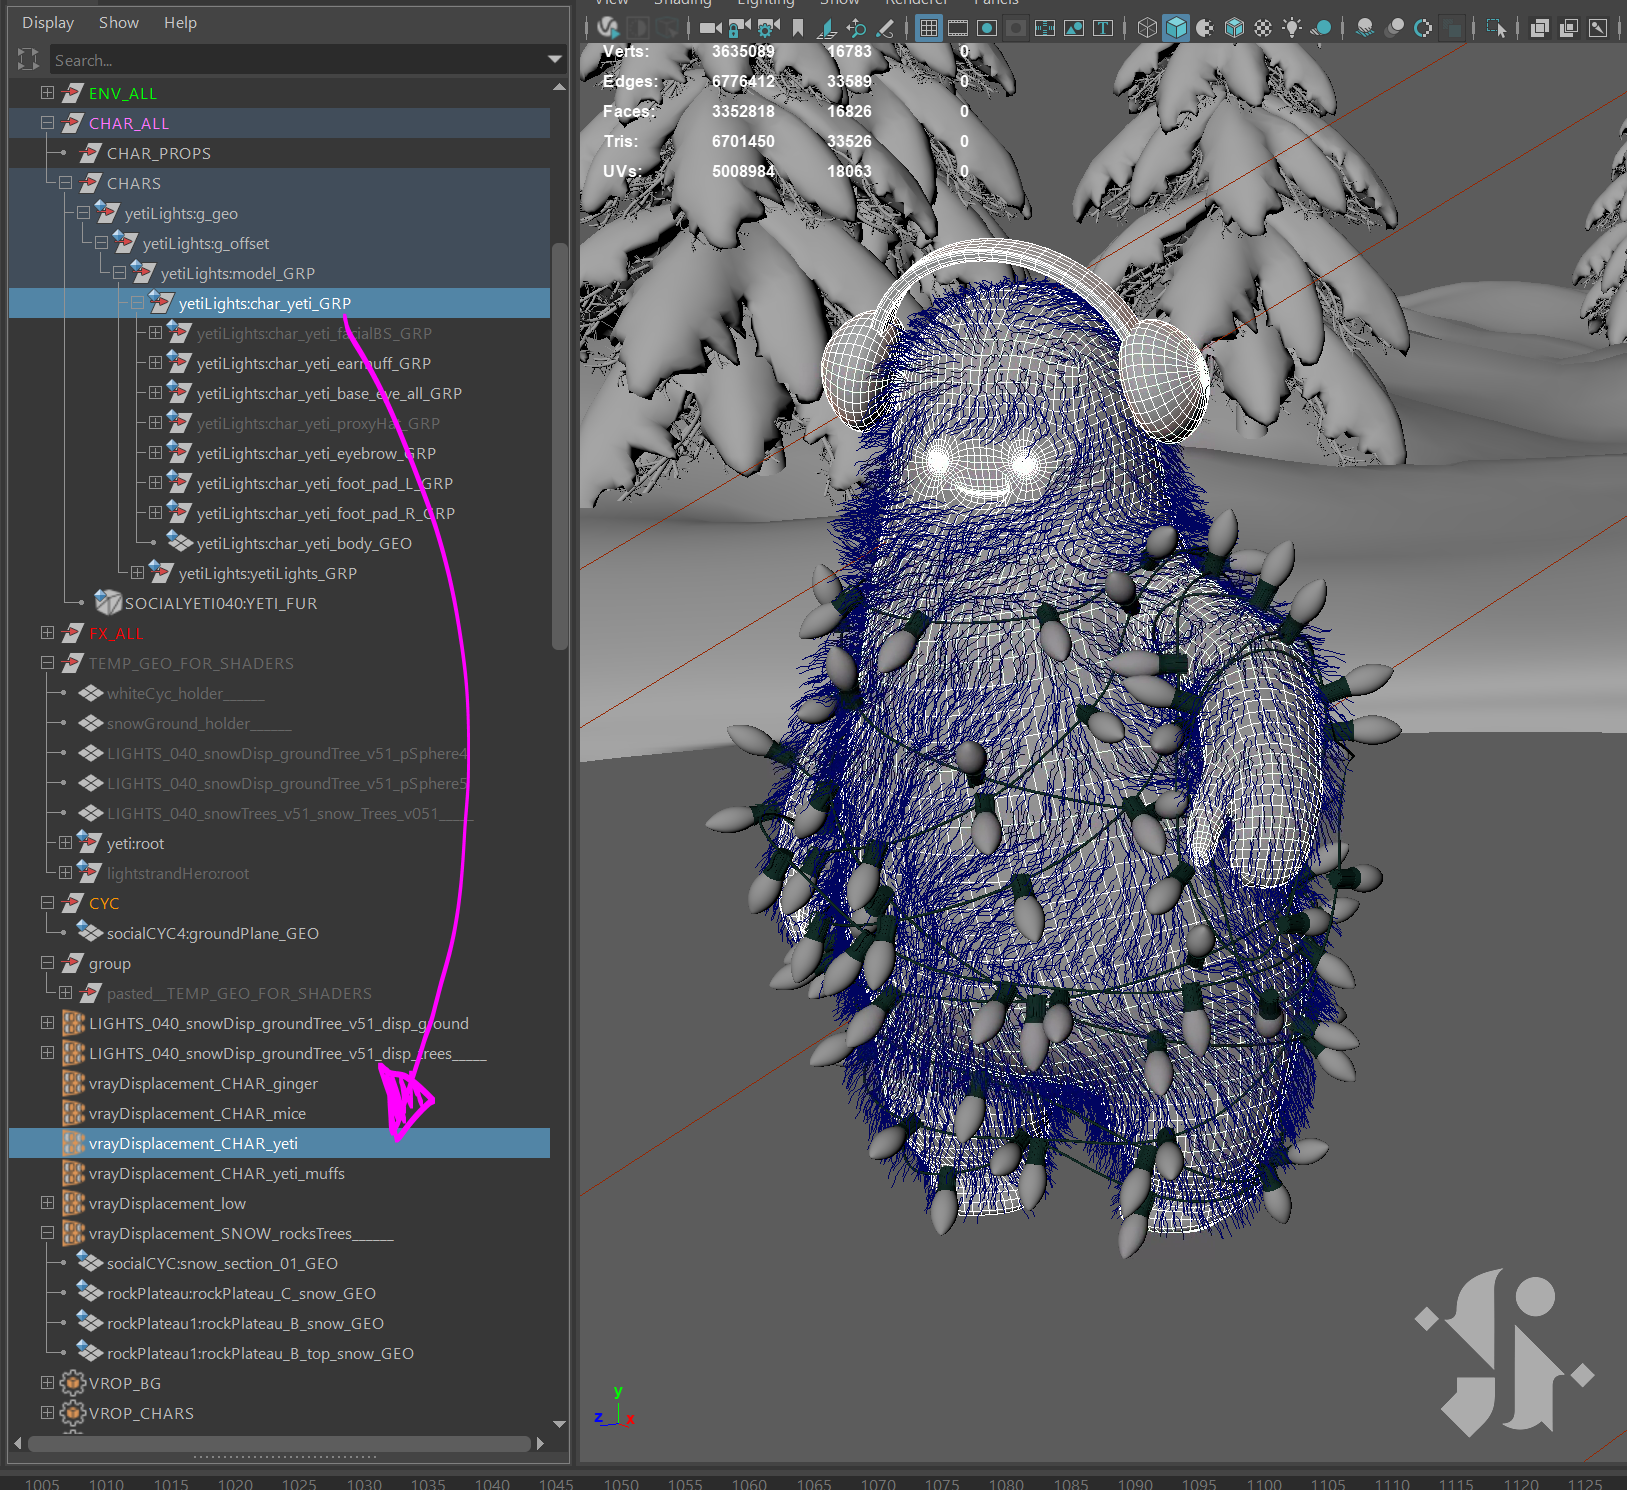
Task: Collapse the CHAR_ALL group
Action: tap(47, 123)
